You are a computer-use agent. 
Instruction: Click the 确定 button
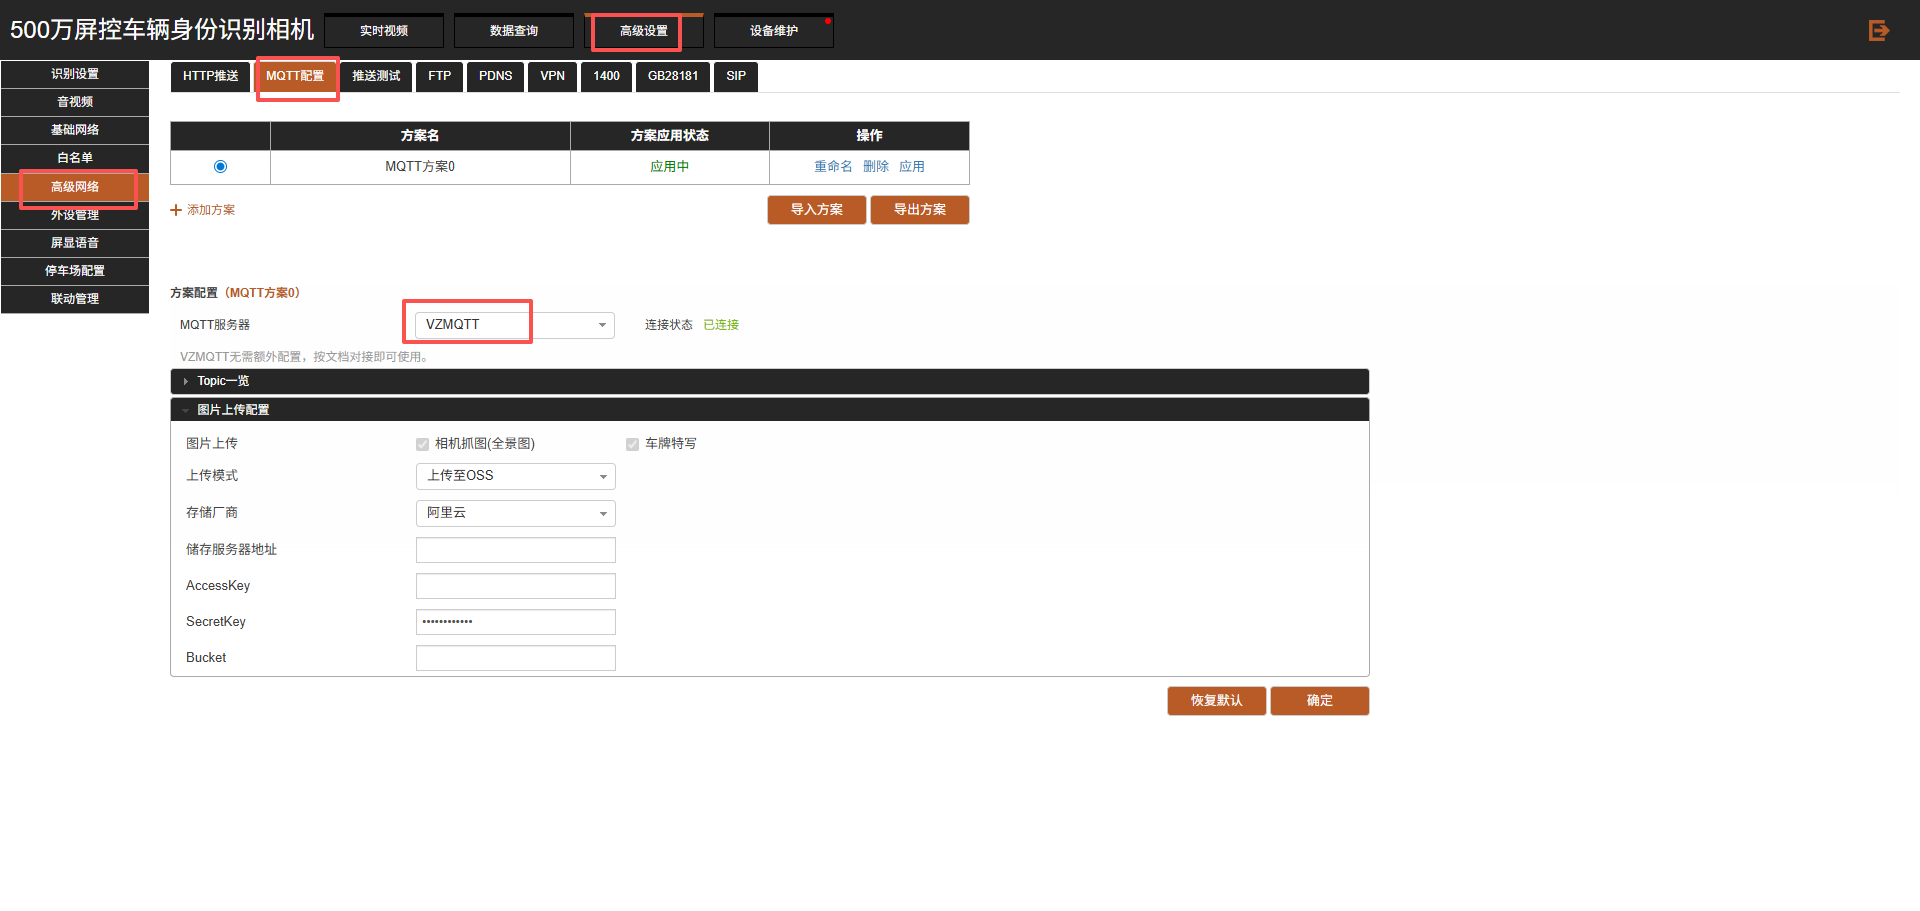(x=1320, y=701)
